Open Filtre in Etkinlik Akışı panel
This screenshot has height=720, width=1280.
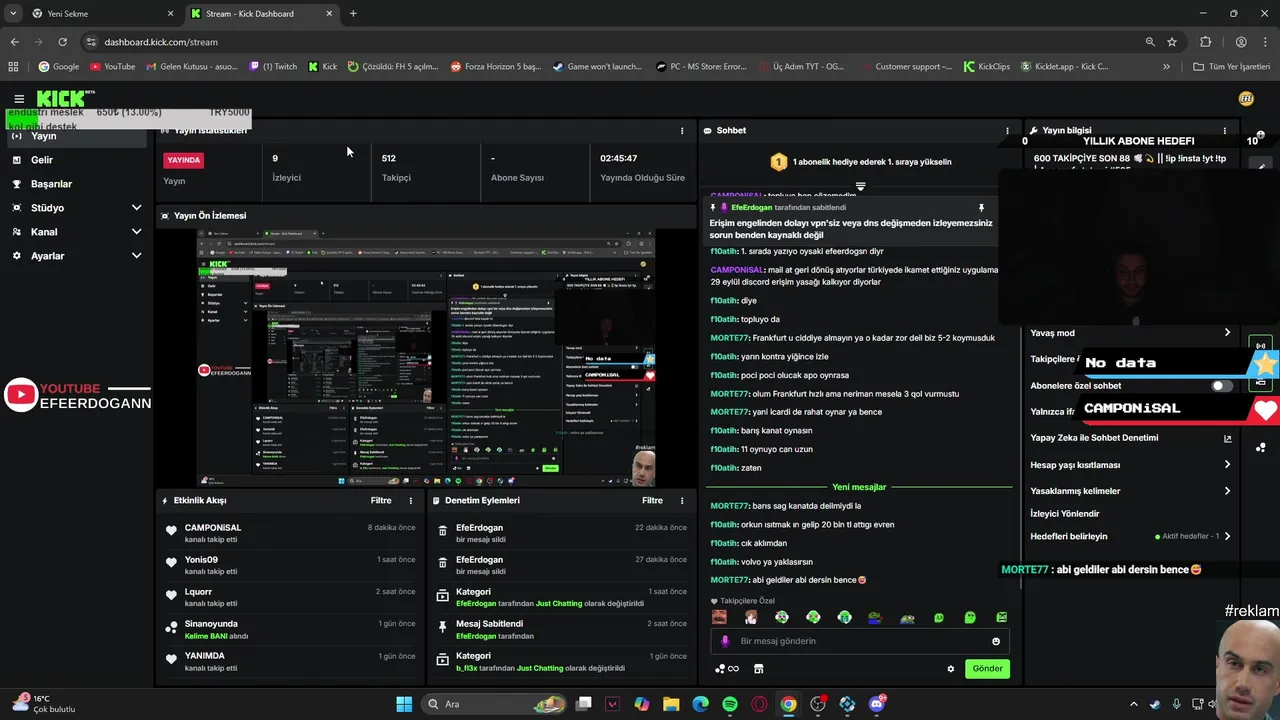(x=381, y=500)
